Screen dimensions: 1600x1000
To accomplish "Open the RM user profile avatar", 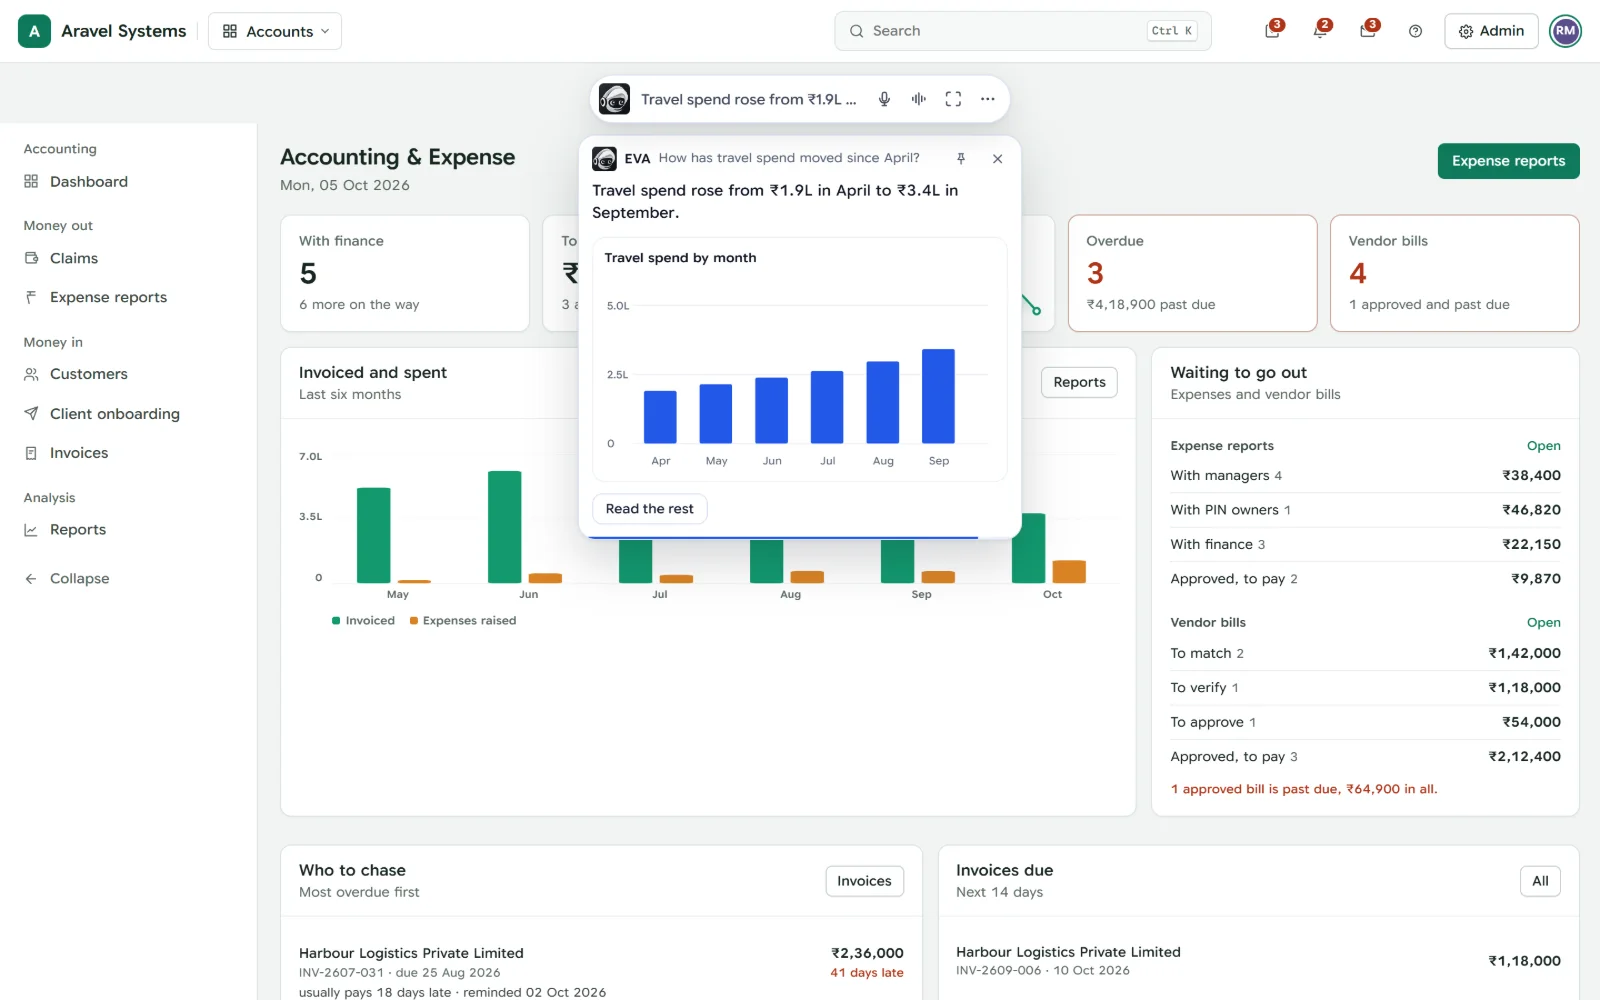I will pos(1566,31).
